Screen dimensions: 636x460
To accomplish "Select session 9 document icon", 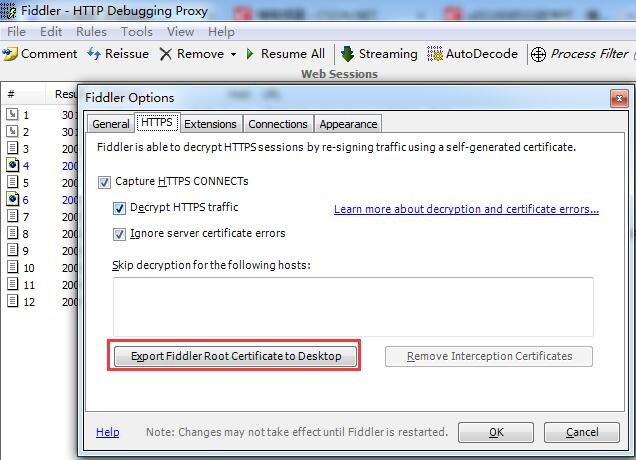I will (x=13, y=250).
